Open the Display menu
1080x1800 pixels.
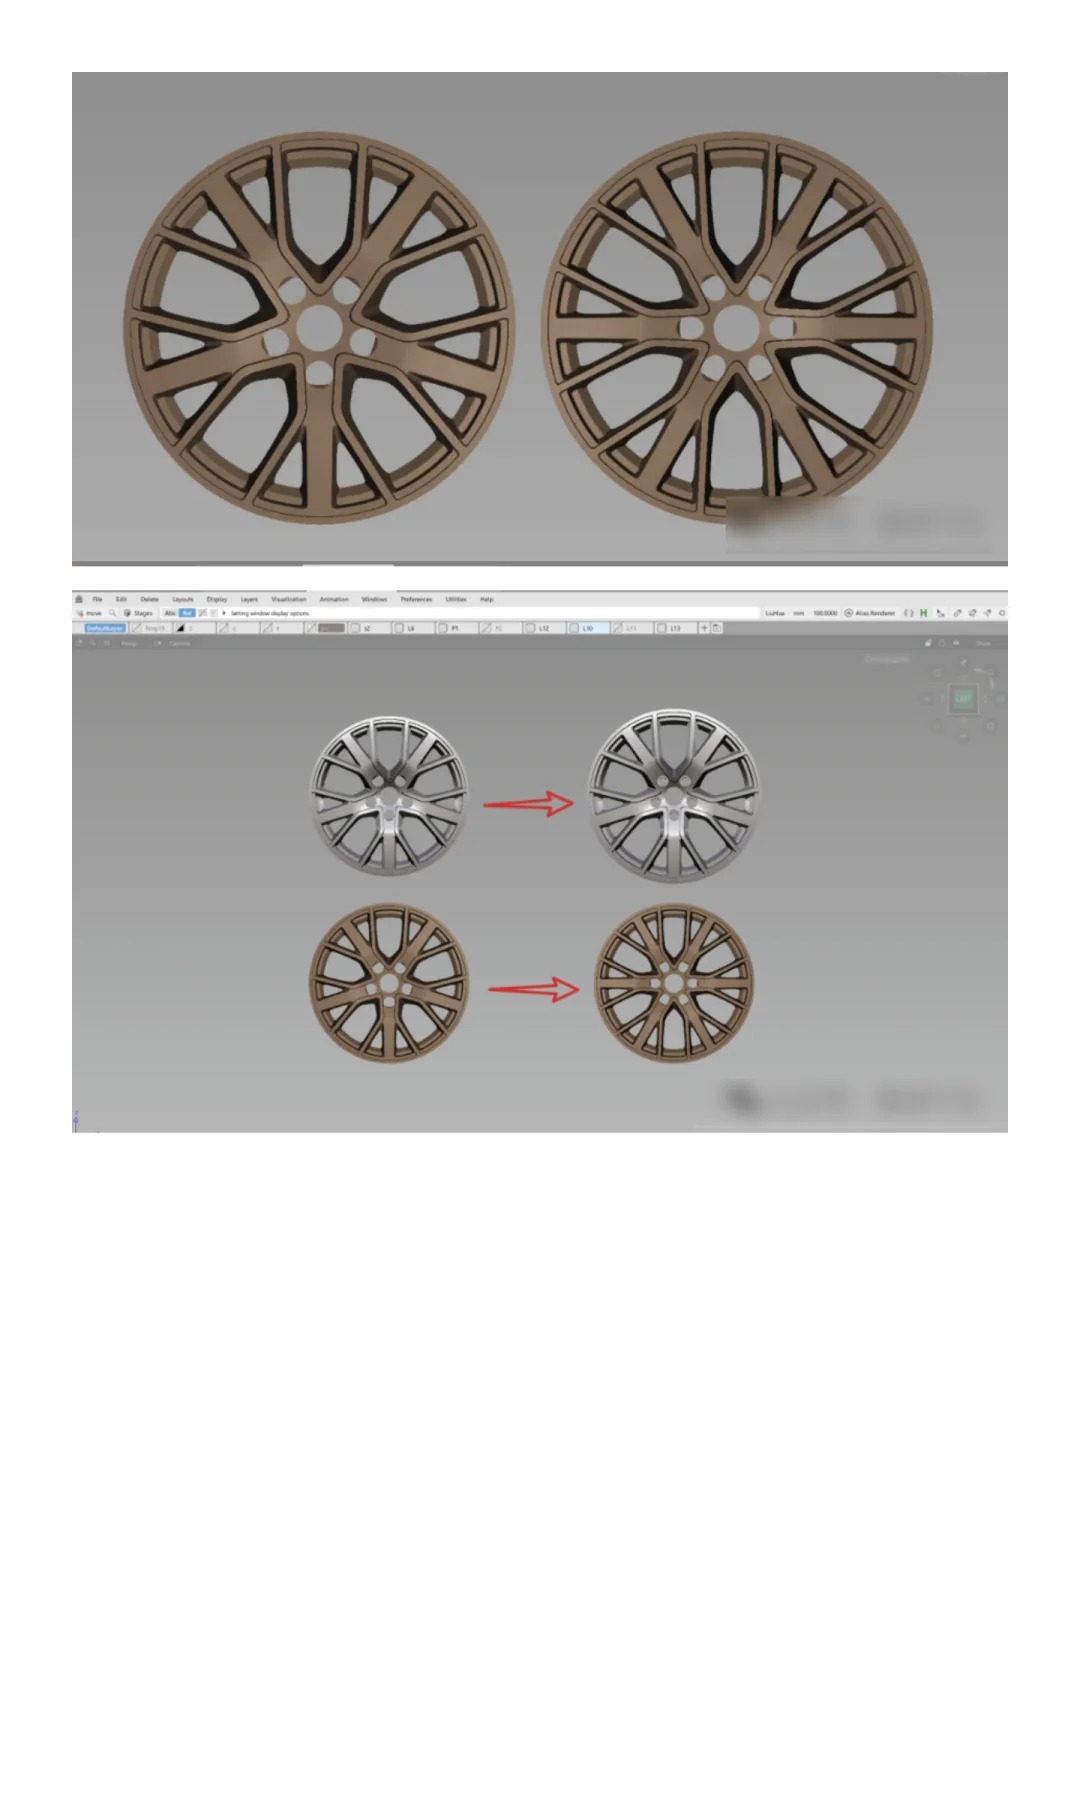click(x=217, y=599)
